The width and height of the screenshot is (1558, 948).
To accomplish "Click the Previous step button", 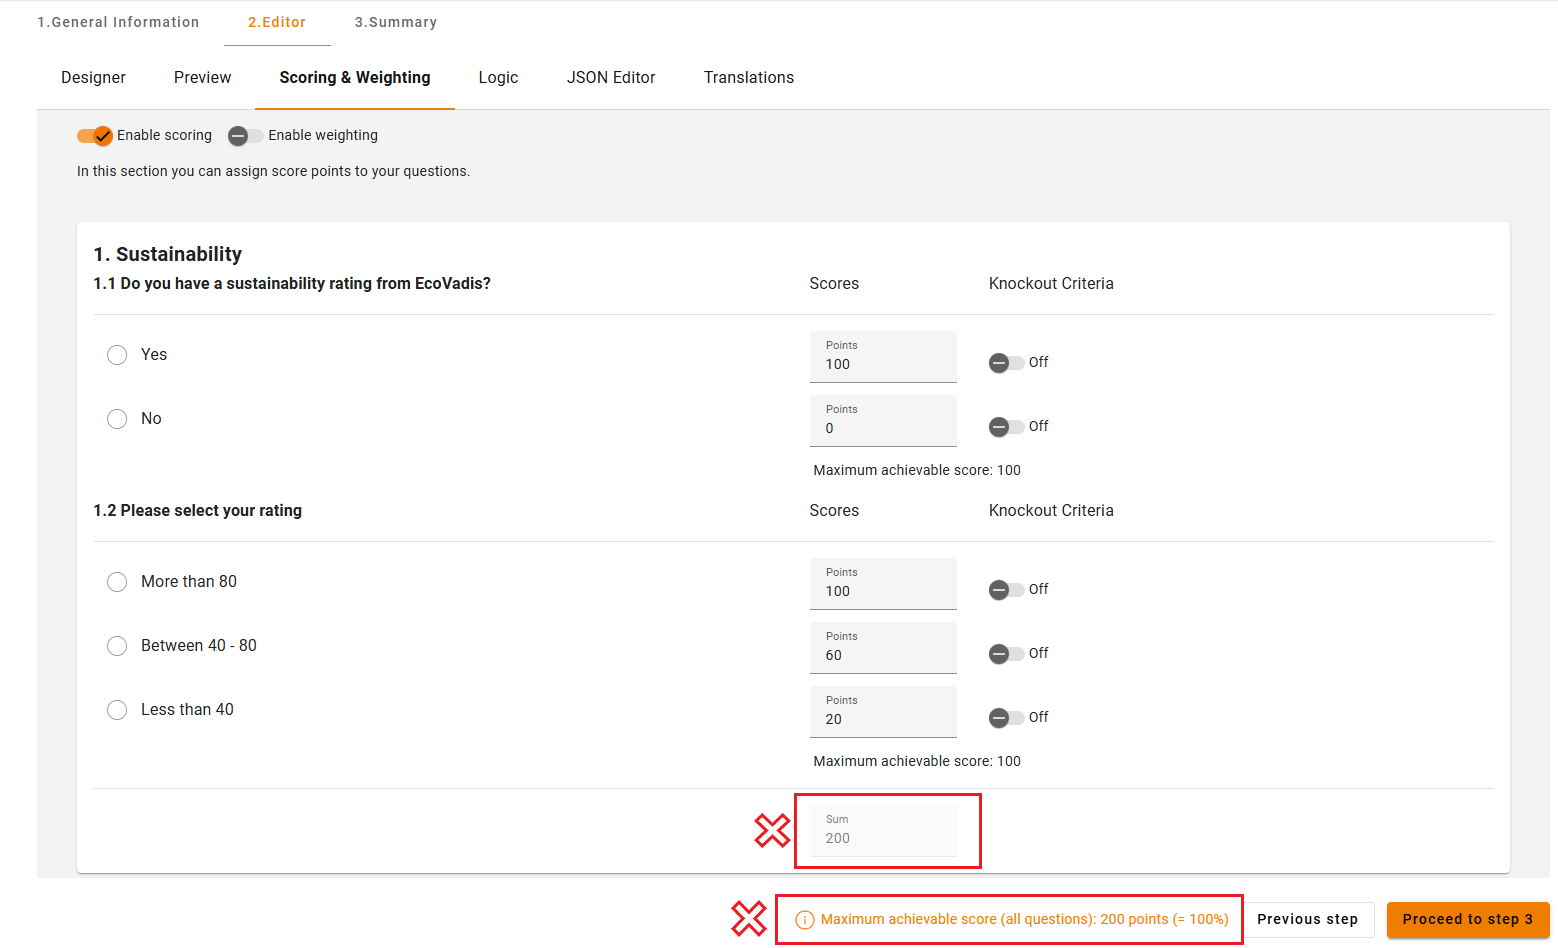I will (1307, 920).
